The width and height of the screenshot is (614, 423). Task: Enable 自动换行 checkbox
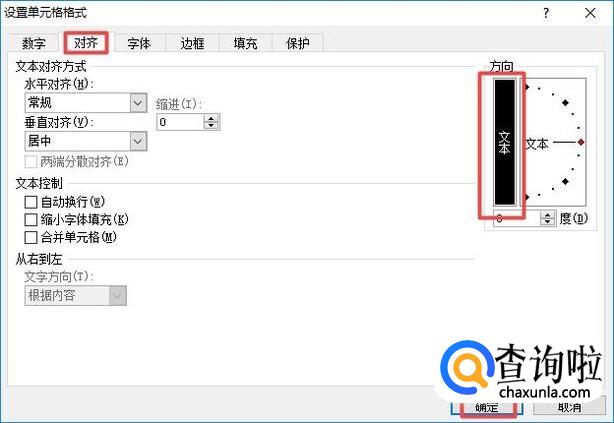(31, 202)
